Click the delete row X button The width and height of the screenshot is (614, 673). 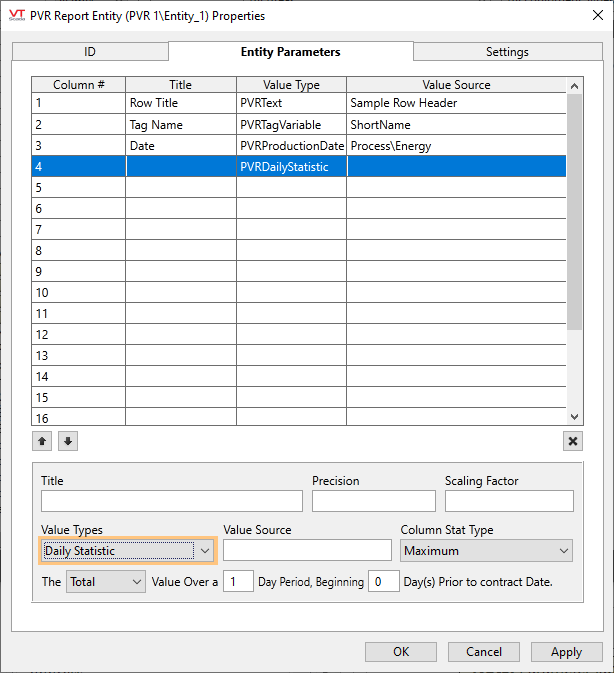[573, 441]
